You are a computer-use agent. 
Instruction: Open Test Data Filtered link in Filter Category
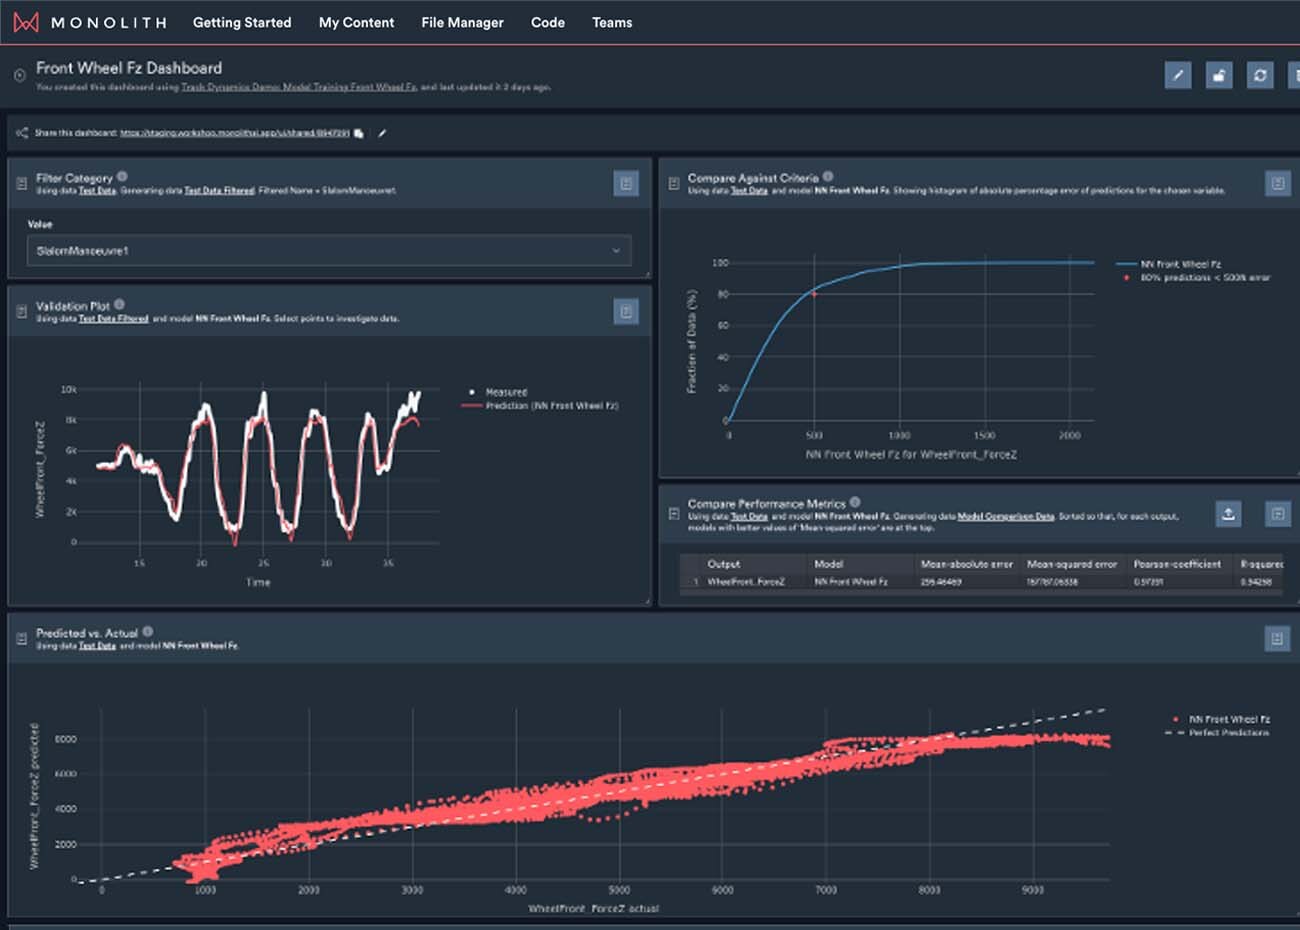point(219,190)
